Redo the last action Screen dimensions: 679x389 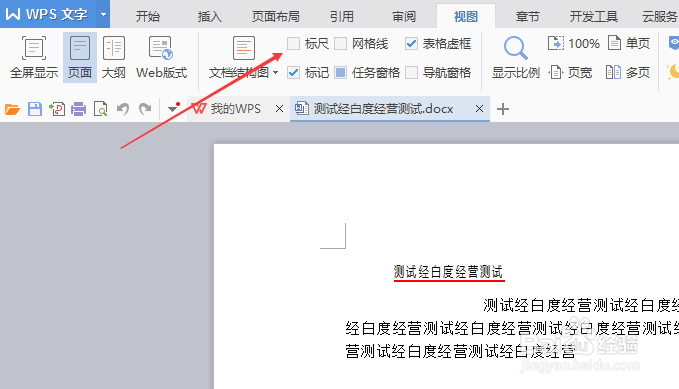click(145, 109)
